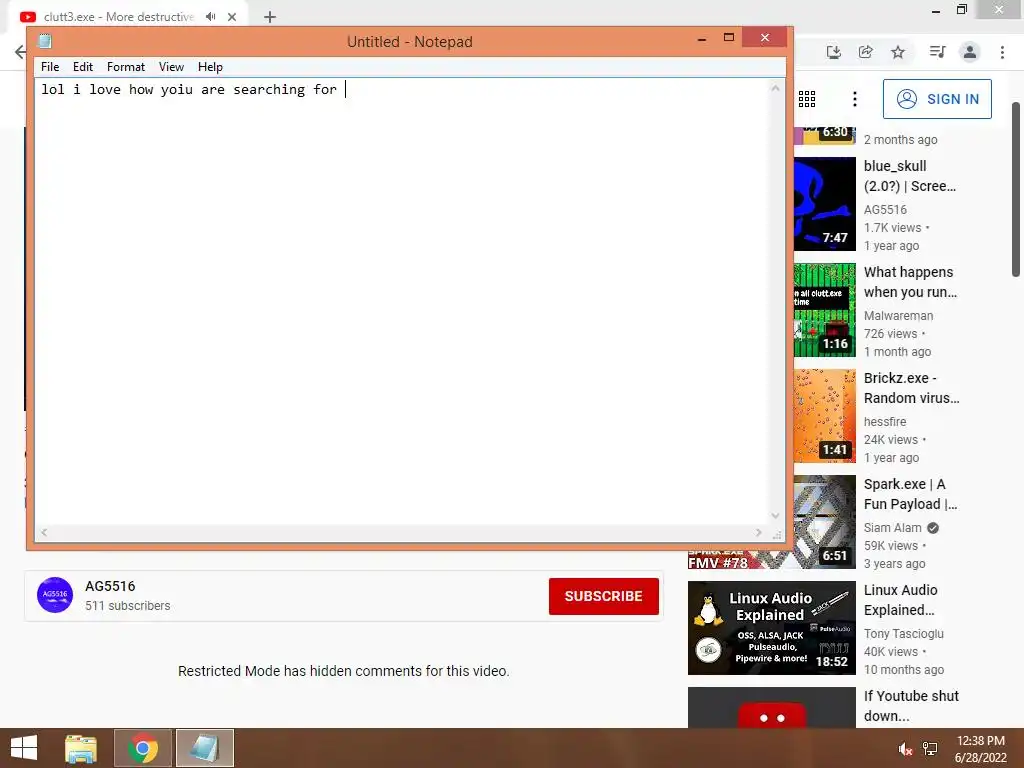Image resolution: width=1024 pixels, height=768 pixels.
Task: Bookmark this page with the star icon
Action: tap(898, 52)
